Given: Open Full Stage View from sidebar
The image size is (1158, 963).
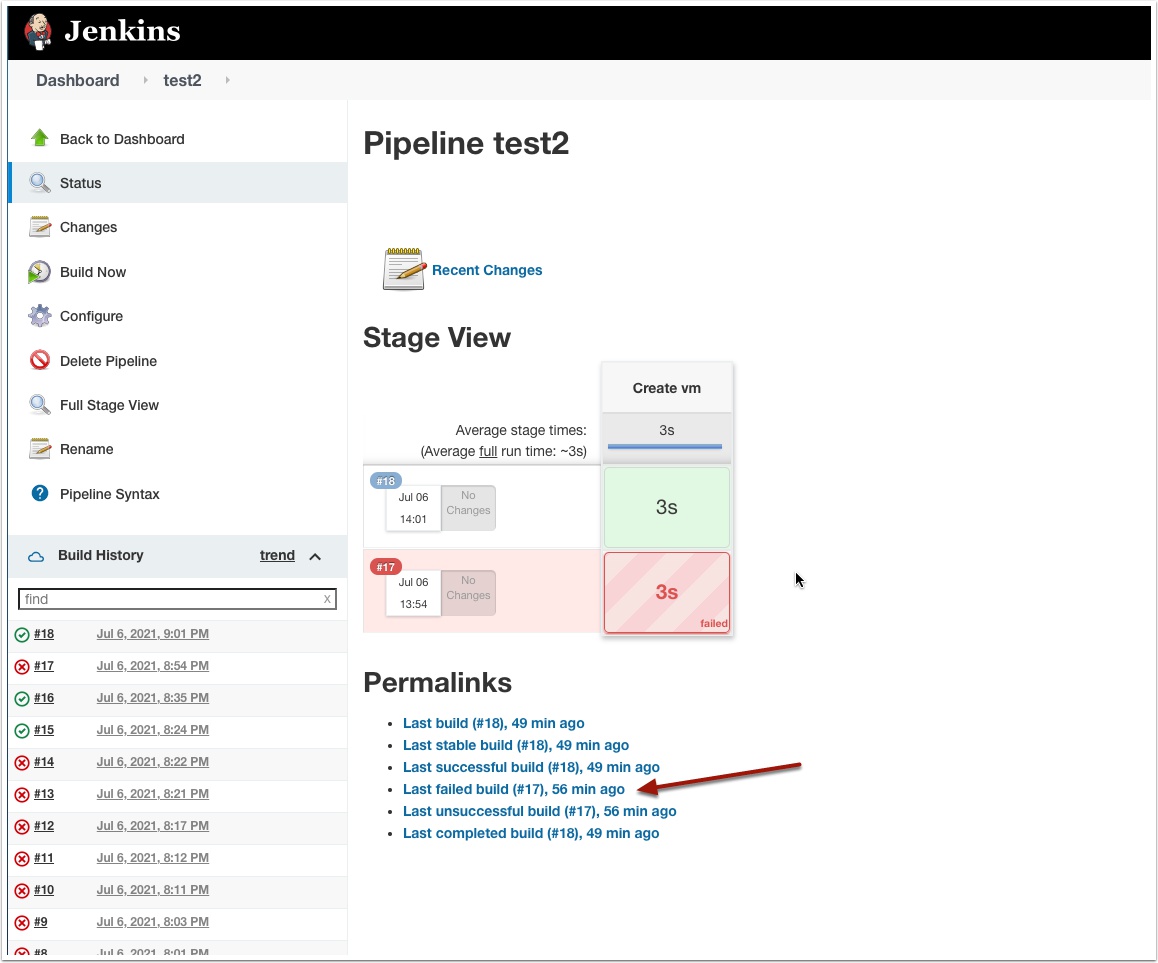Looking at the screenshot, I should pos(109,405).
